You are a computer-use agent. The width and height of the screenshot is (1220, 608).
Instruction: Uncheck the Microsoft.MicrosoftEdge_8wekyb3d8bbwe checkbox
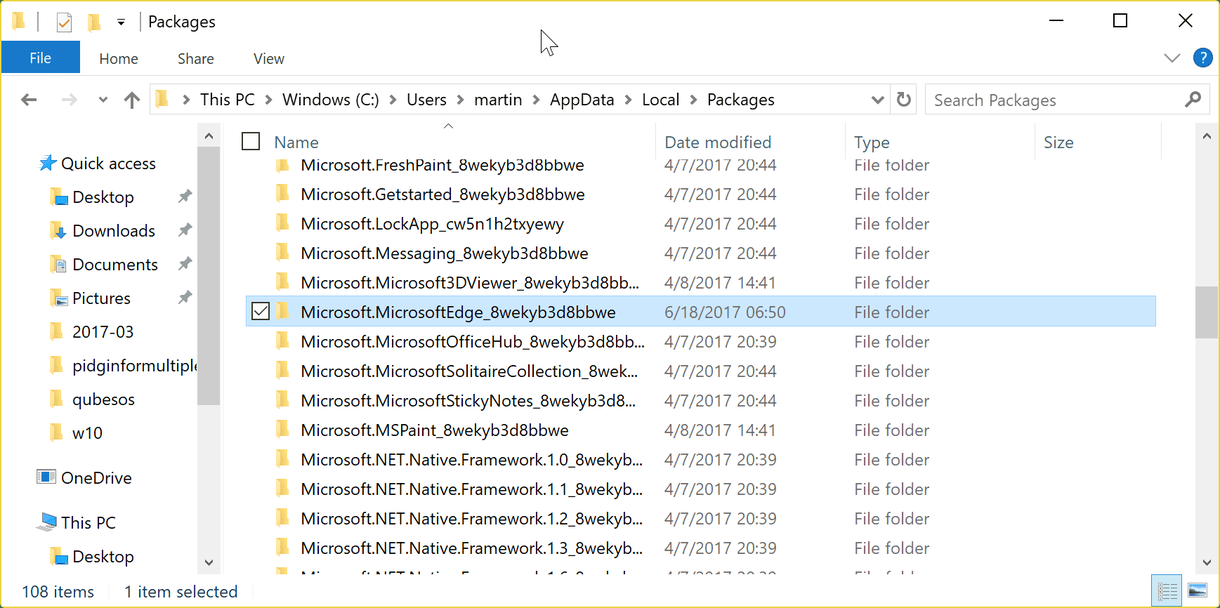260,312
